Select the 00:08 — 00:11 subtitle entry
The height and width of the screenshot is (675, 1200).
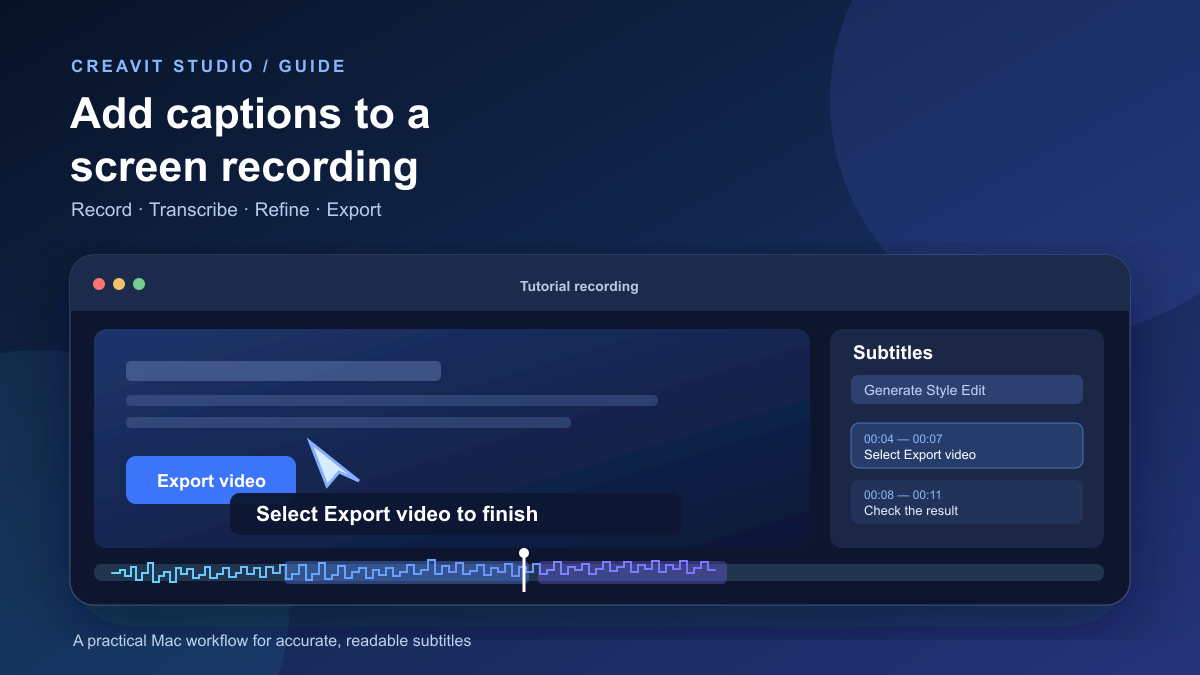[967, 502]
